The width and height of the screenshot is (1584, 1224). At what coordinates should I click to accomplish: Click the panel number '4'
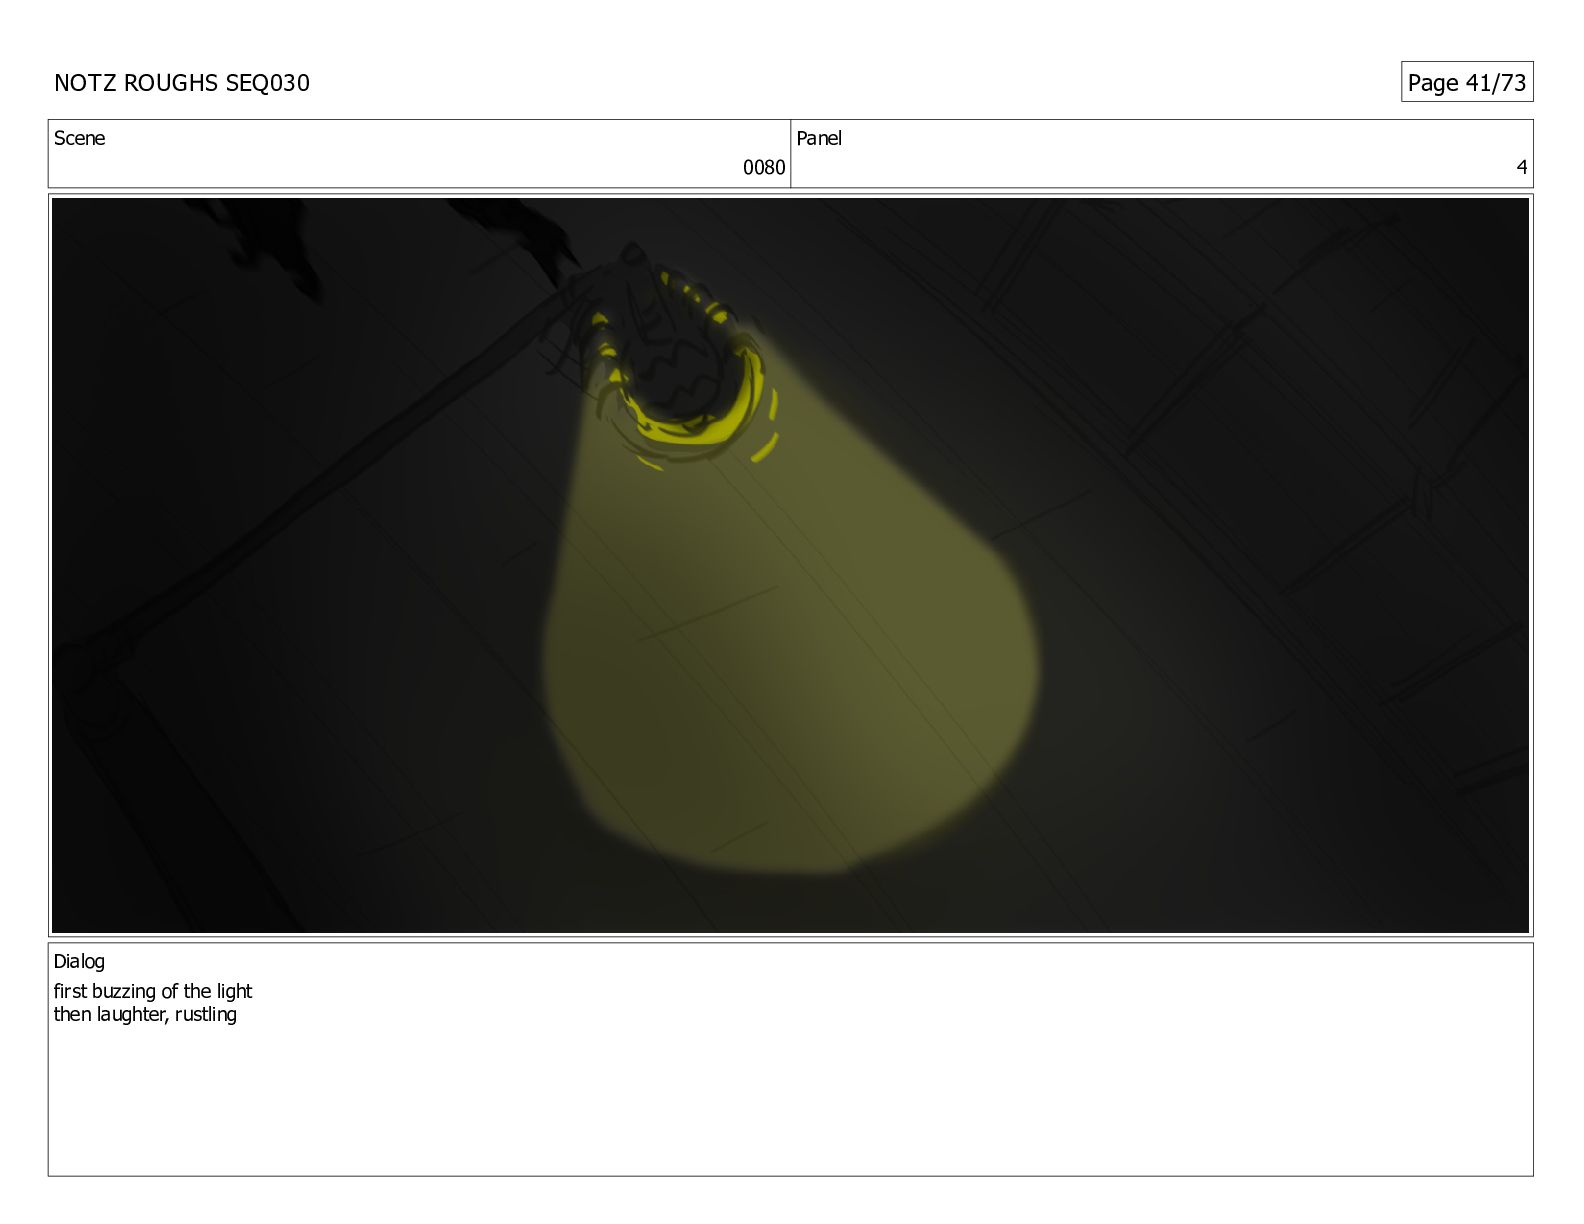(1522, 168)
